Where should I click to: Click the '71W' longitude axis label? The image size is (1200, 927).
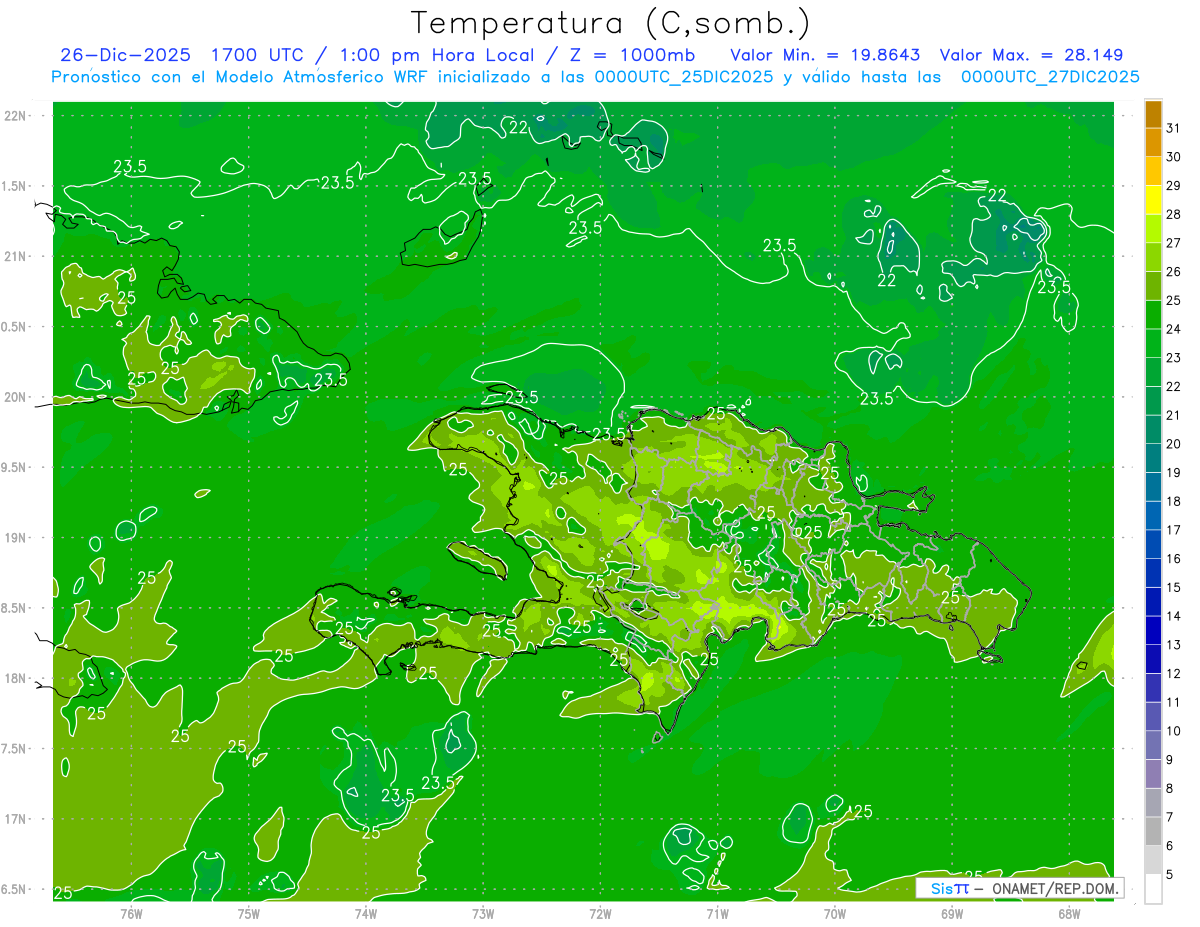click(717, 913)
